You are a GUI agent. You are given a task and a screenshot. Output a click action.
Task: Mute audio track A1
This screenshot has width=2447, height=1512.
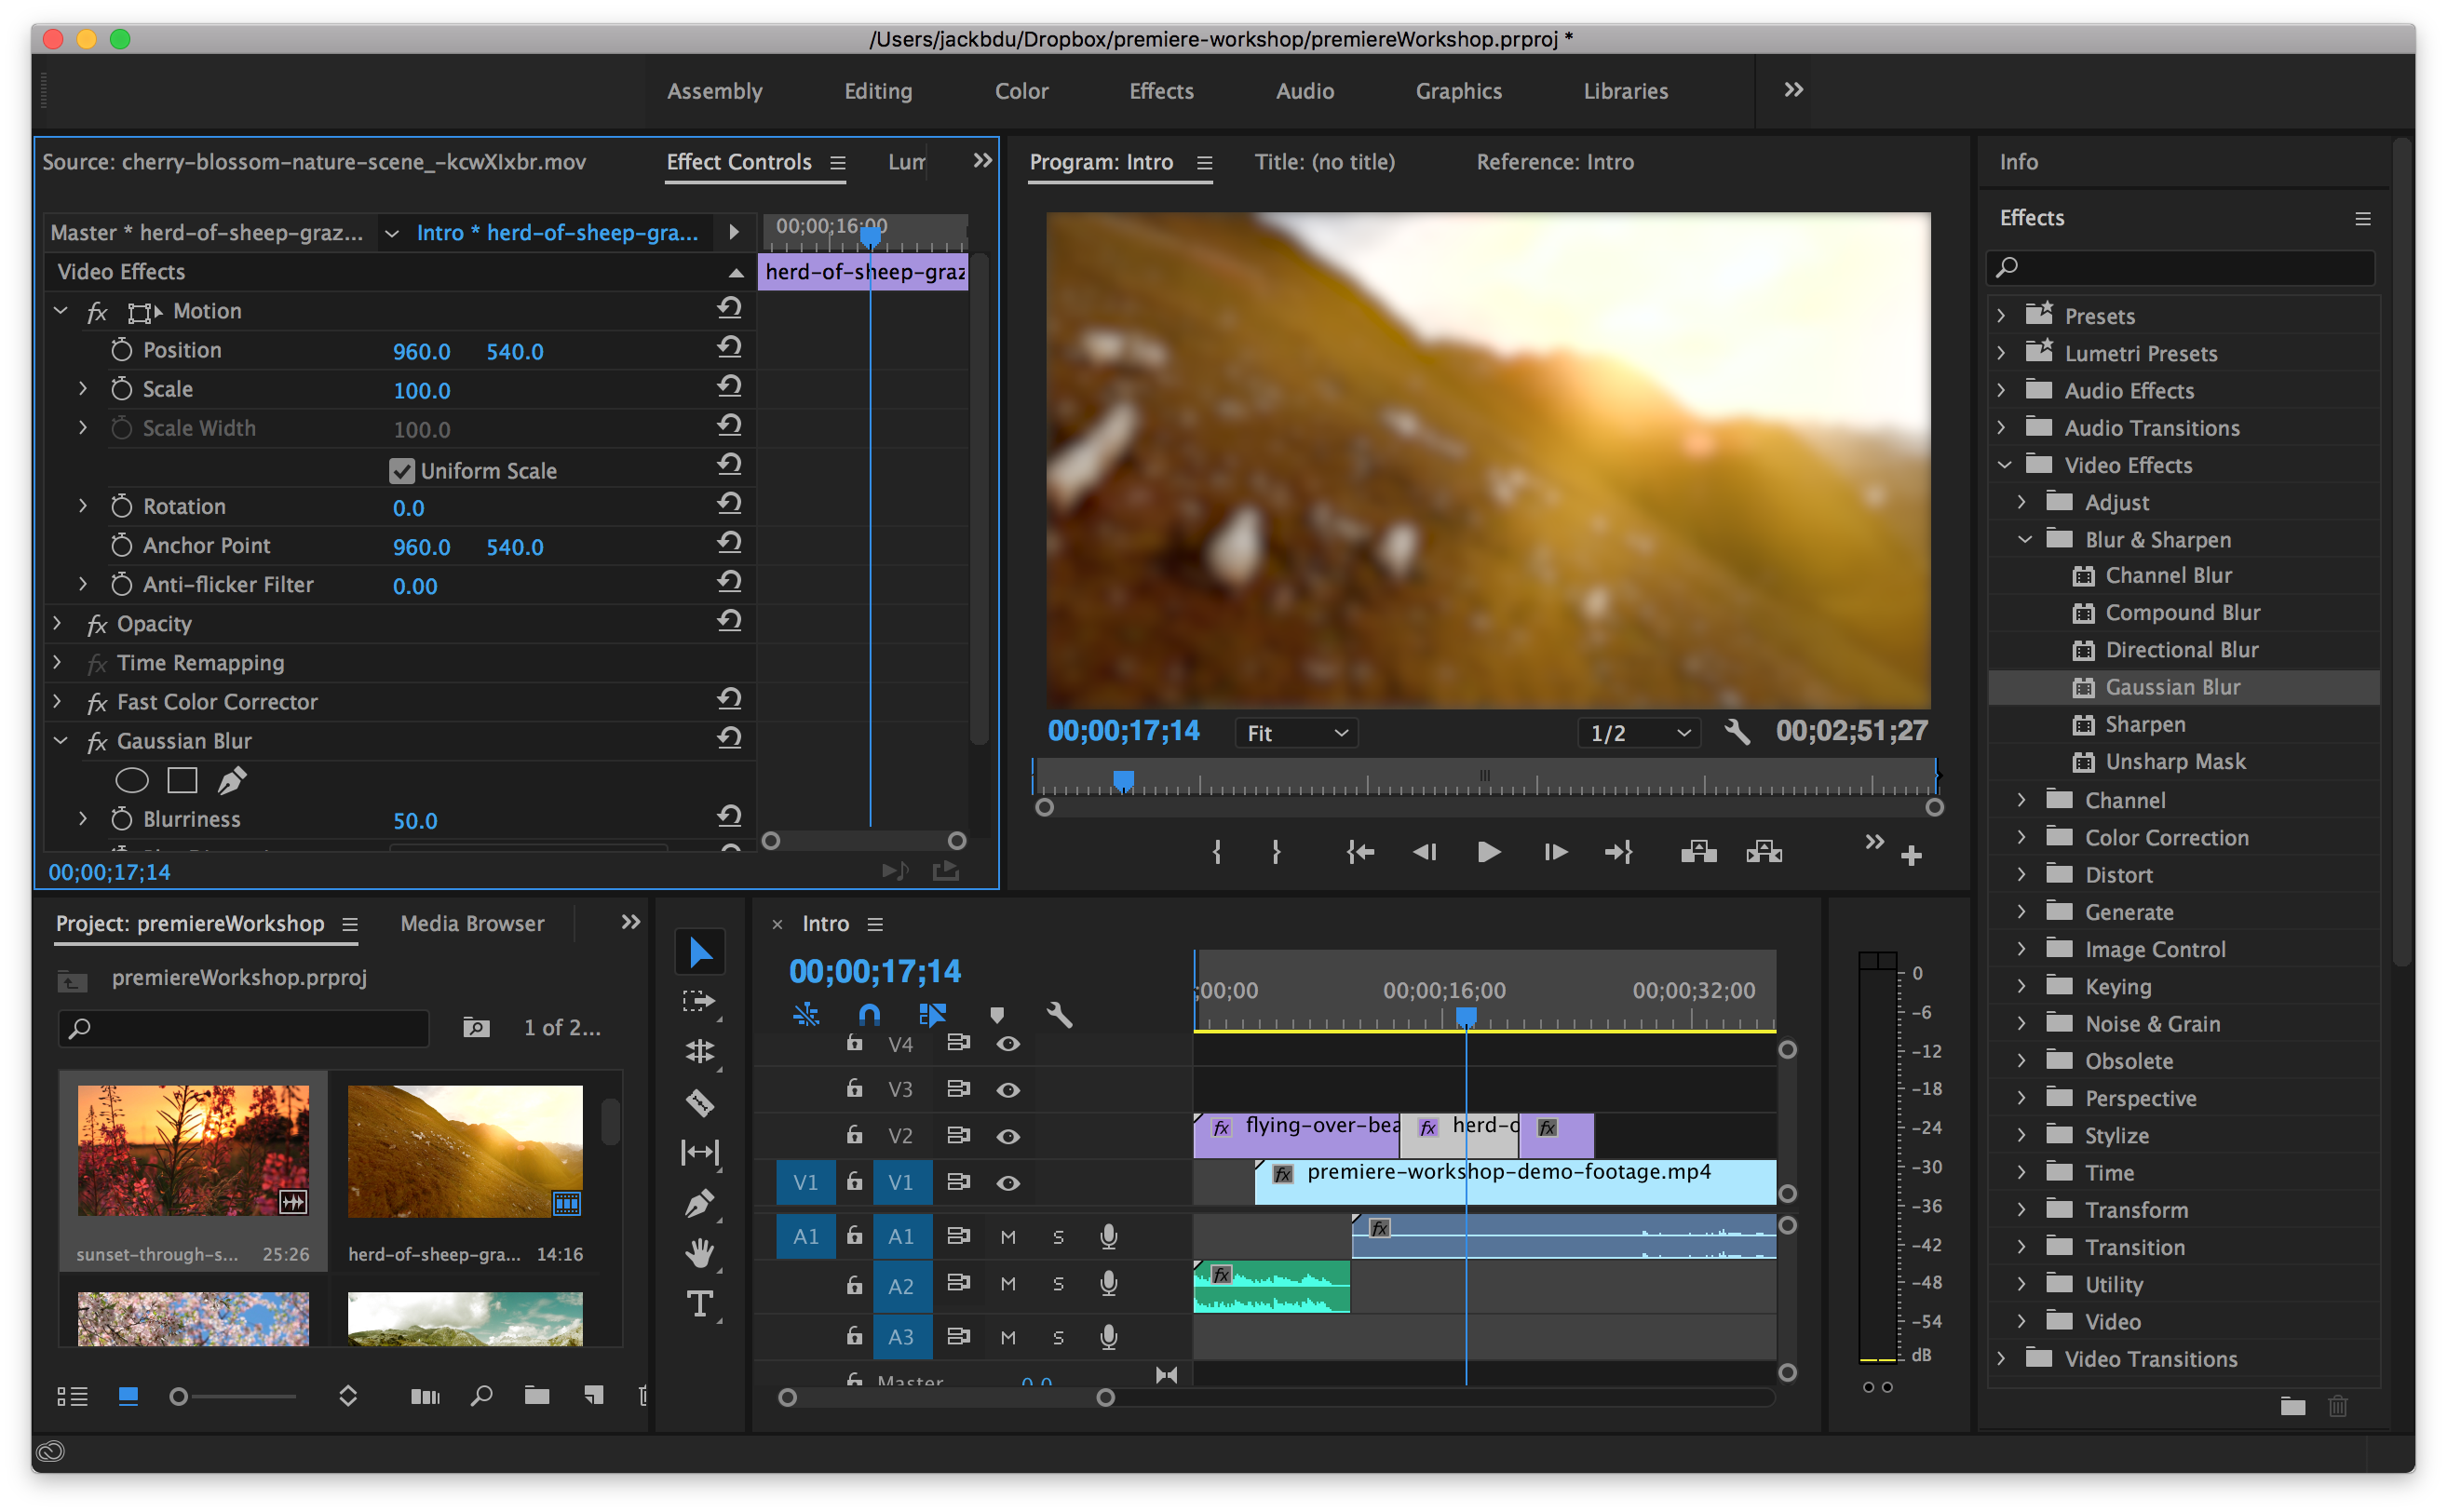1008,1237
